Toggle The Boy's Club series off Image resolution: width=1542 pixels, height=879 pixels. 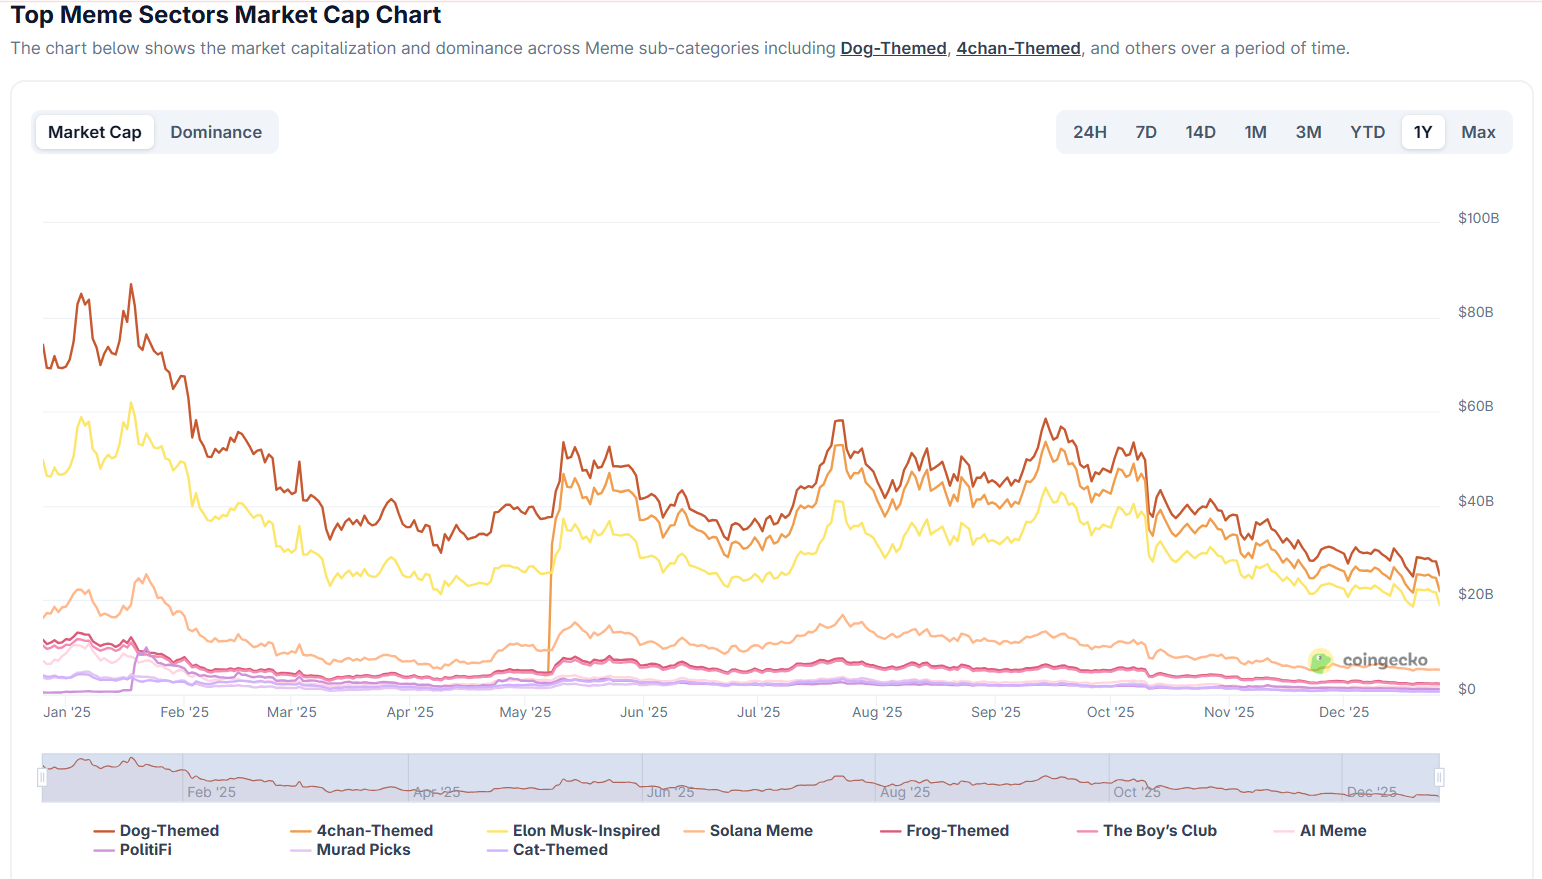(1161, 830)
